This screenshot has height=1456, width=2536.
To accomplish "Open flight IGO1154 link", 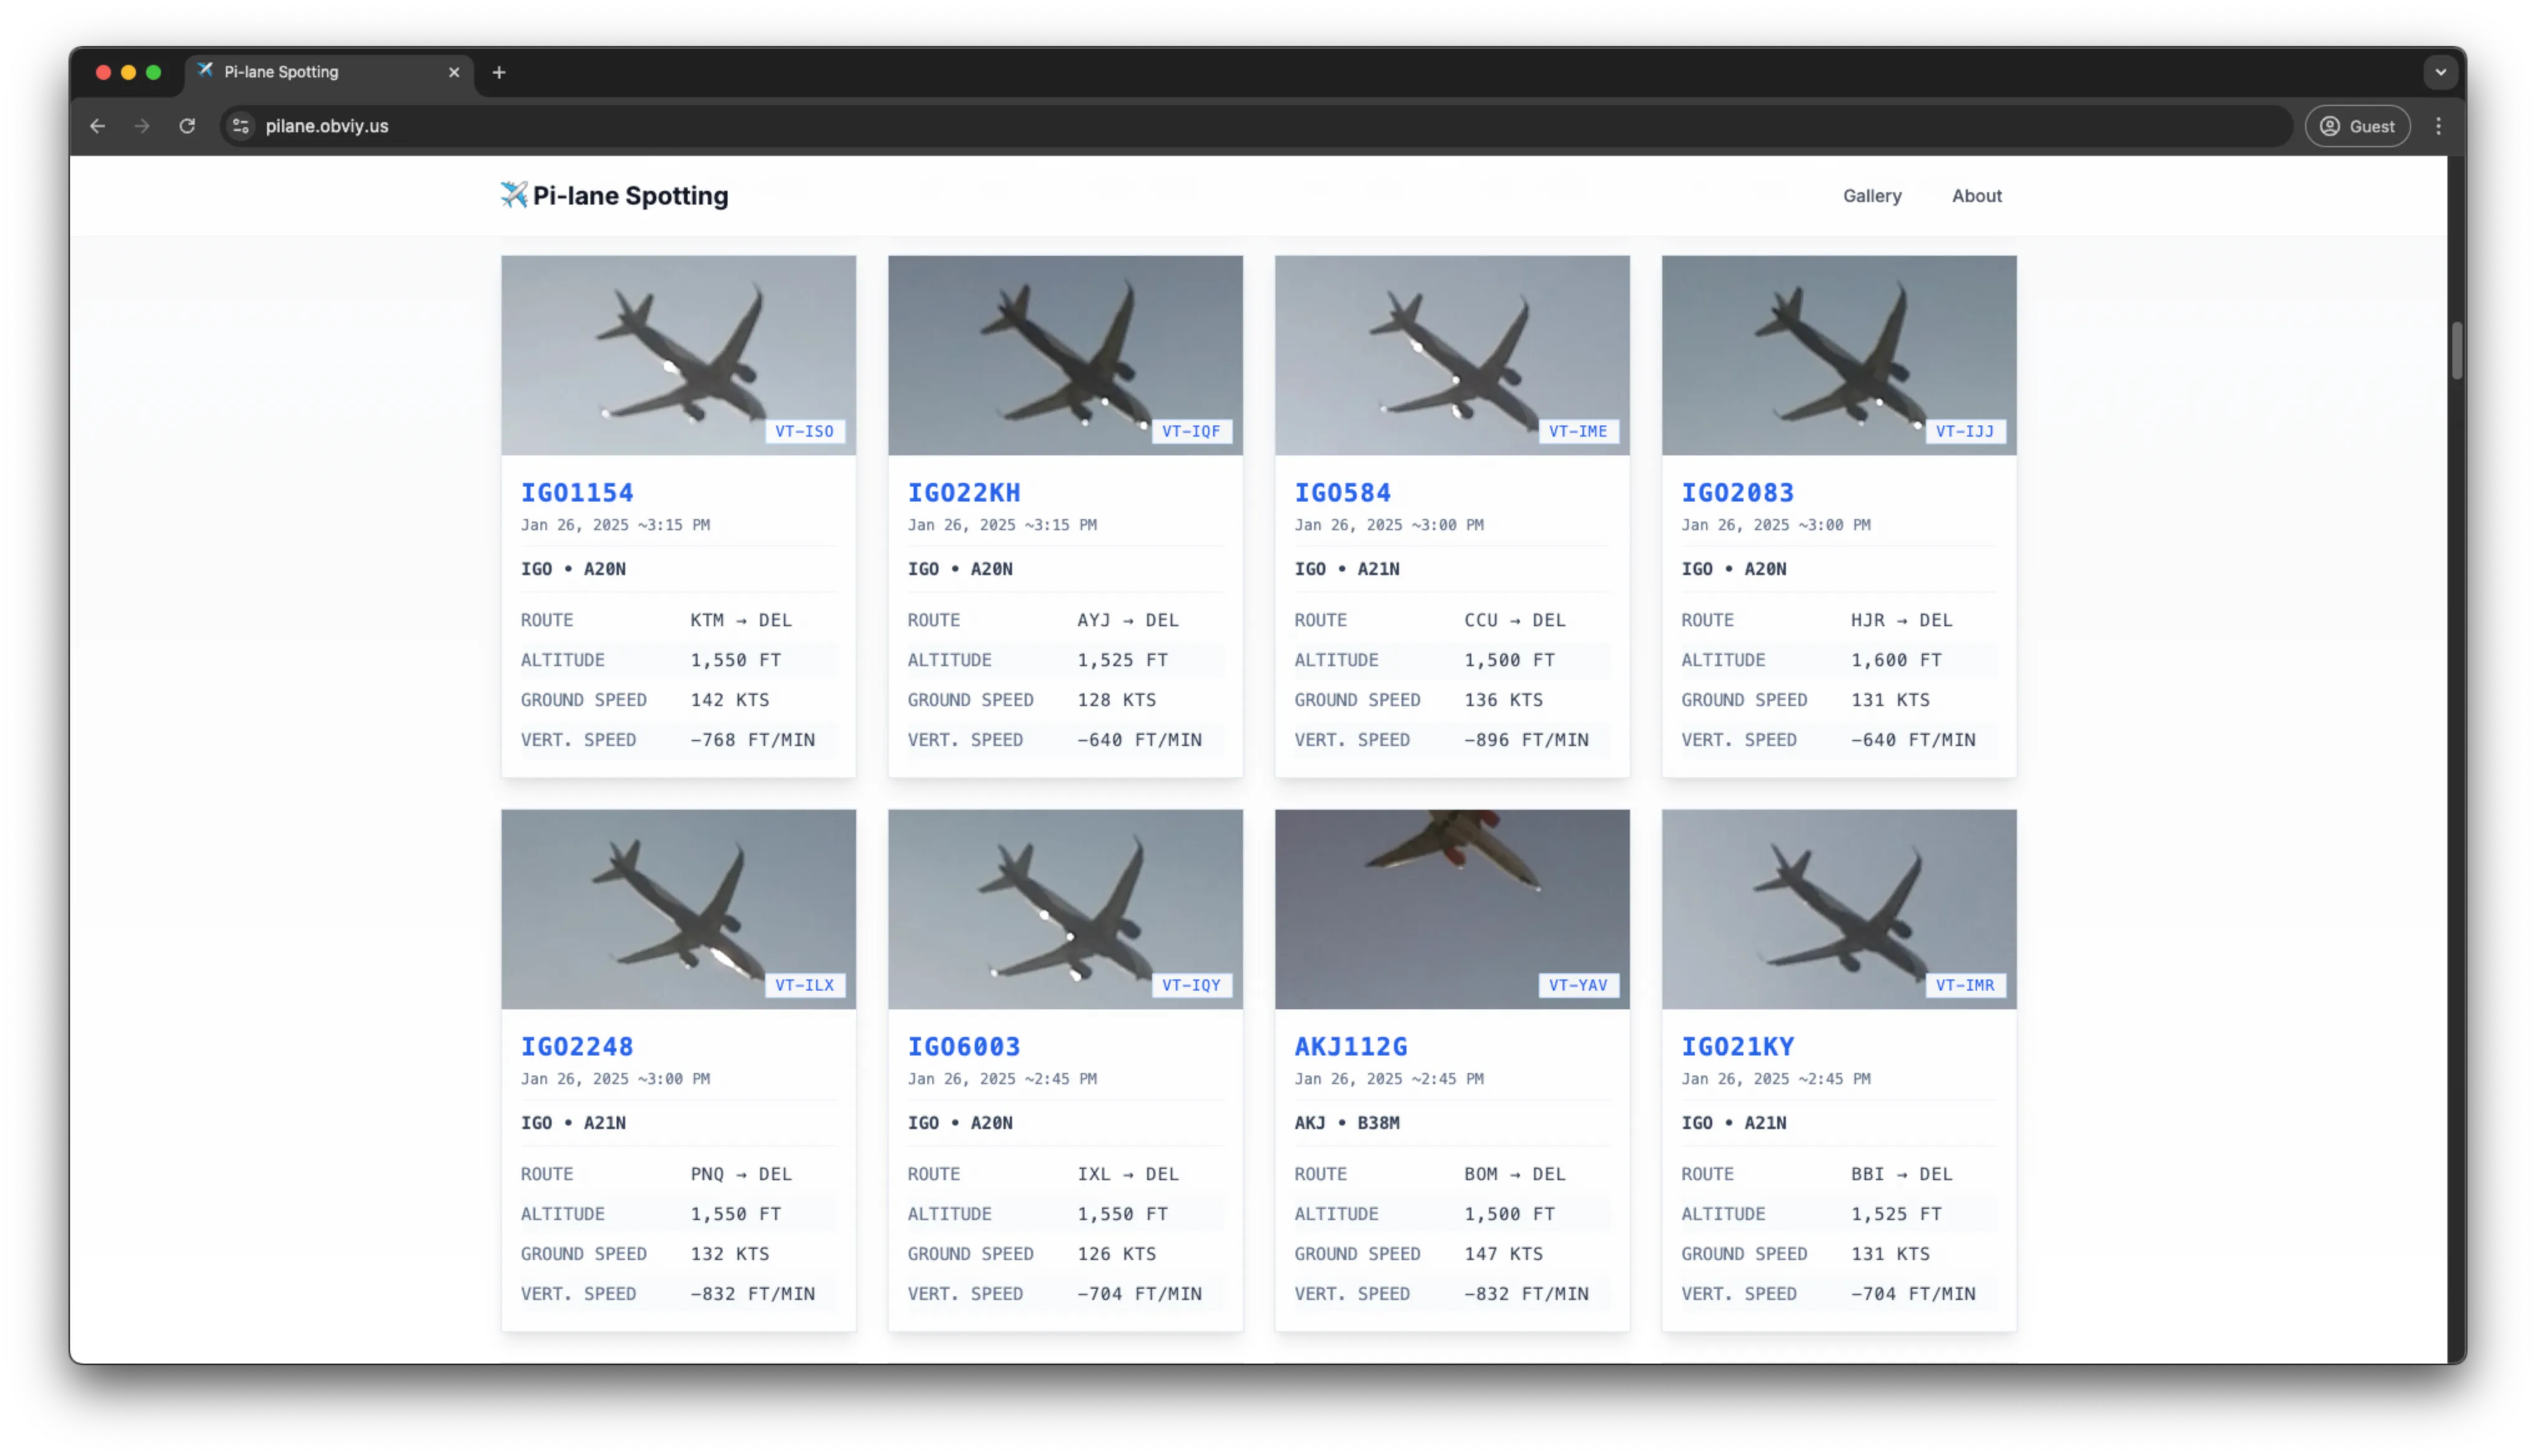I will tap(577, 492).
